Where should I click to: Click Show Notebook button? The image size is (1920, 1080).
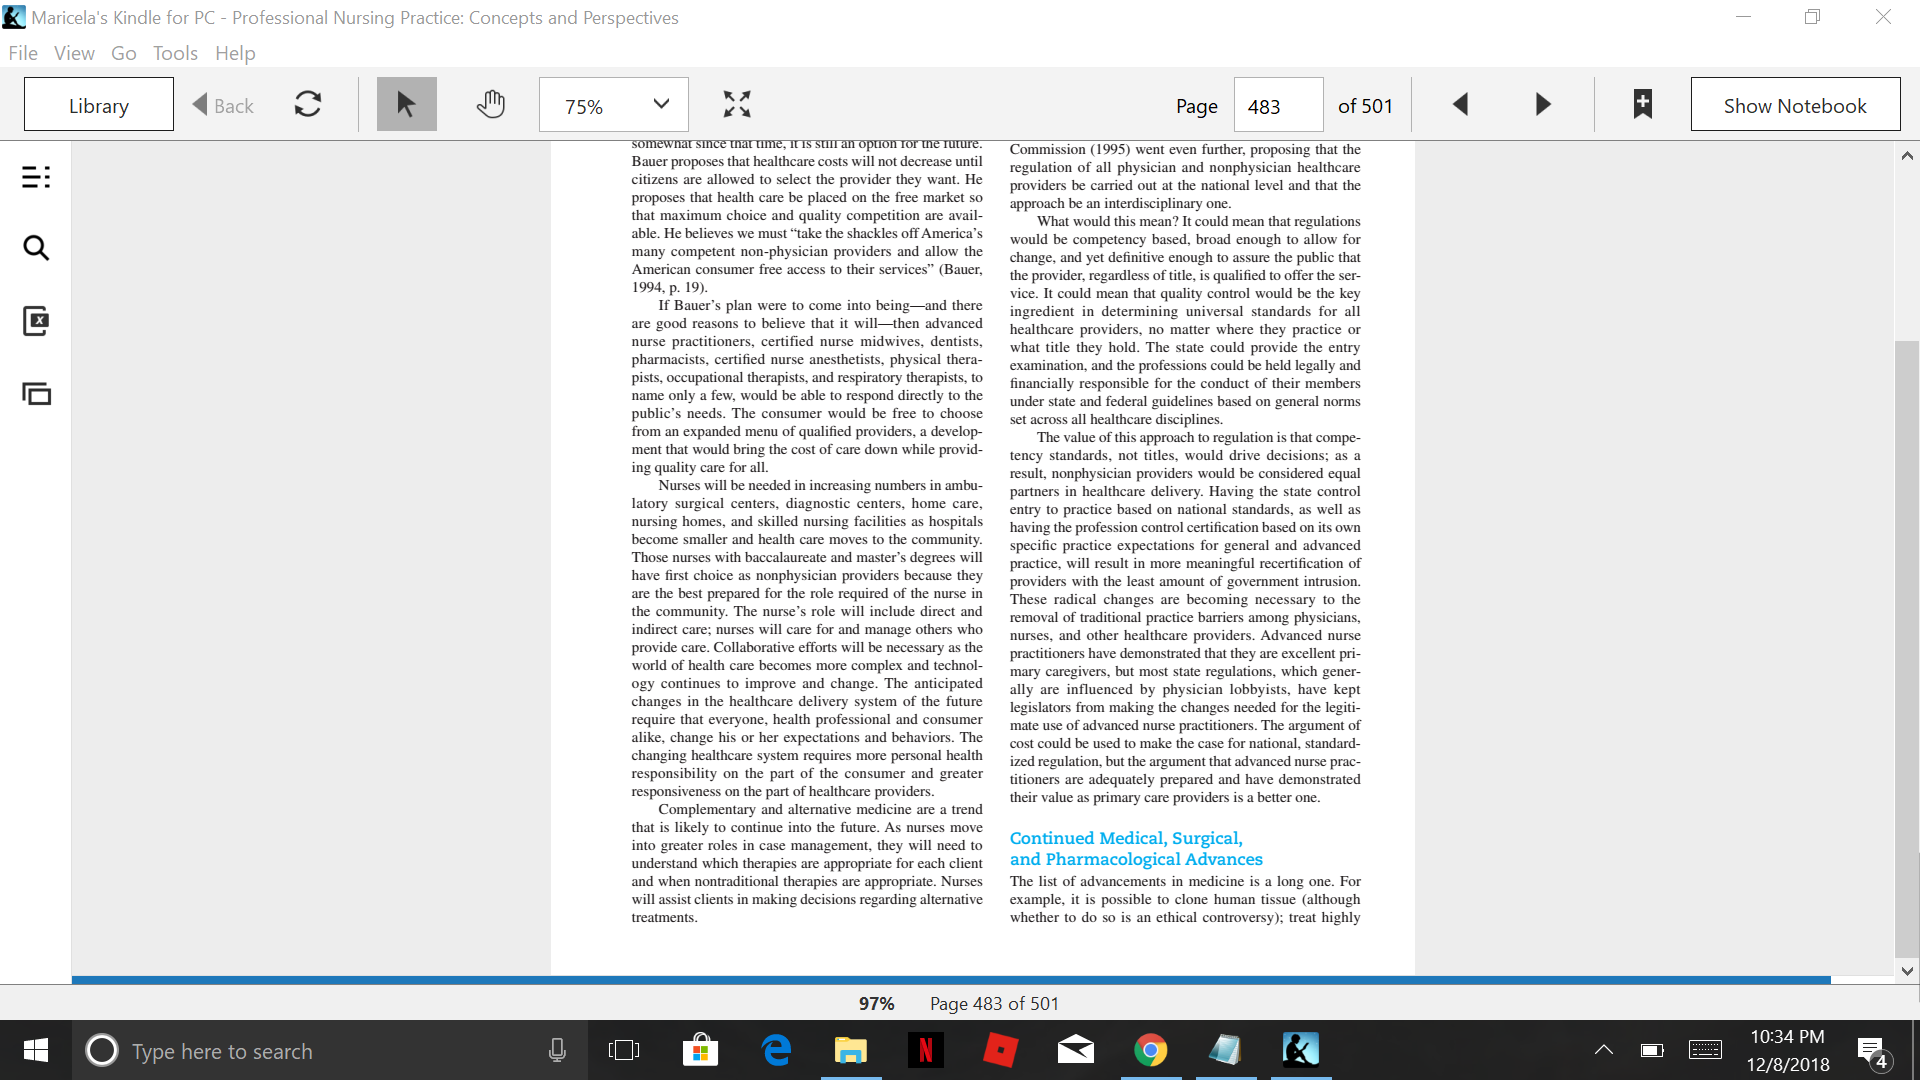point(1795,104)
